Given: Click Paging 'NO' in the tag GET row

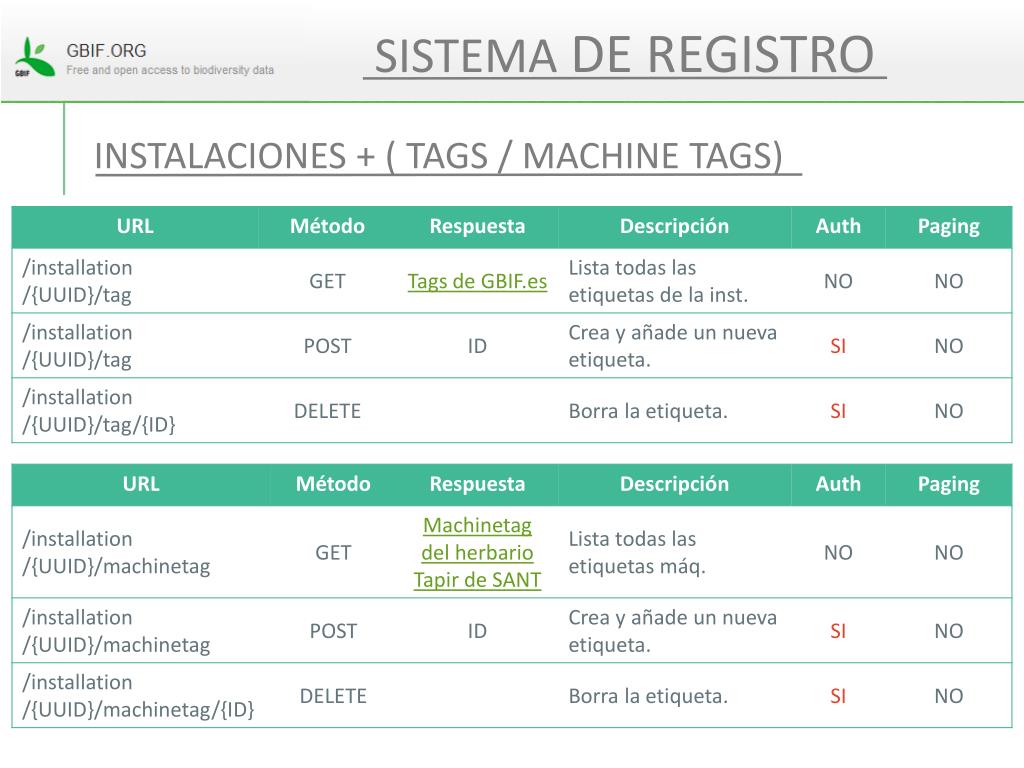Looking at the screenshot, I should [949, 281].
